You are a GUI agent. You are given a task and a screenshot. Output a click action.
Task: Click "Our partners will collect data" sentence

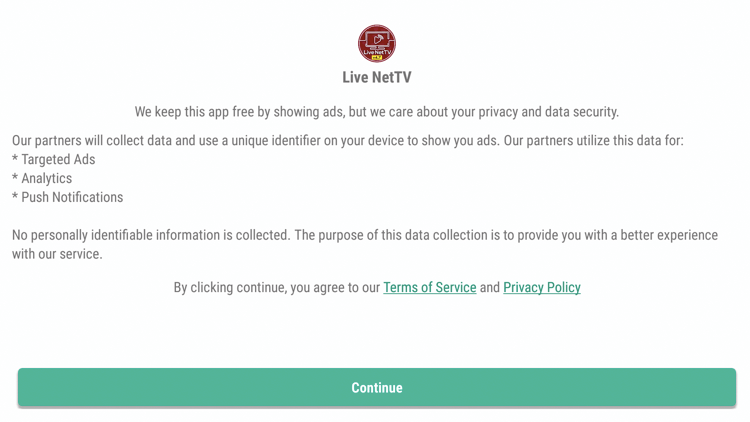coord(255,141)
